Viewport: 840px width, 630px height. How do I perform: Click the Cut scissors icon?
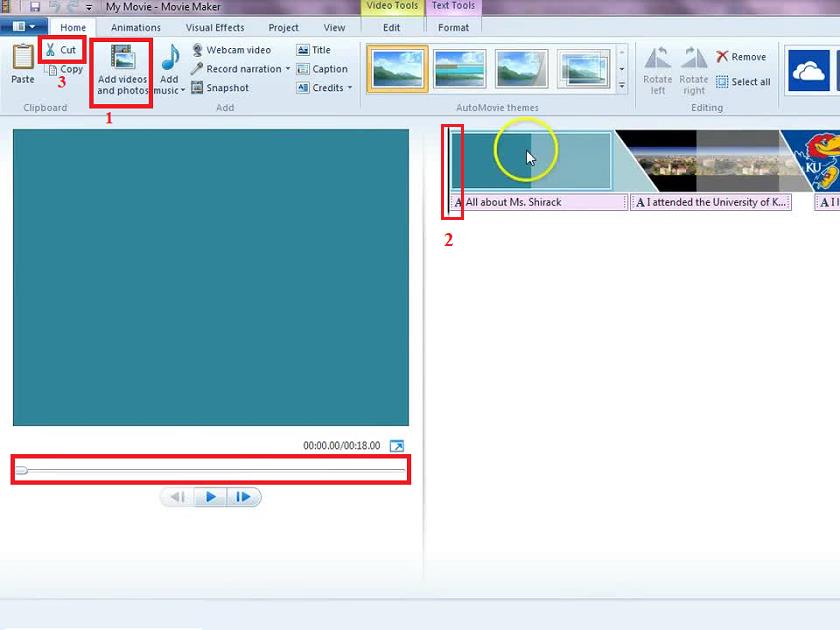pos(50,49)
